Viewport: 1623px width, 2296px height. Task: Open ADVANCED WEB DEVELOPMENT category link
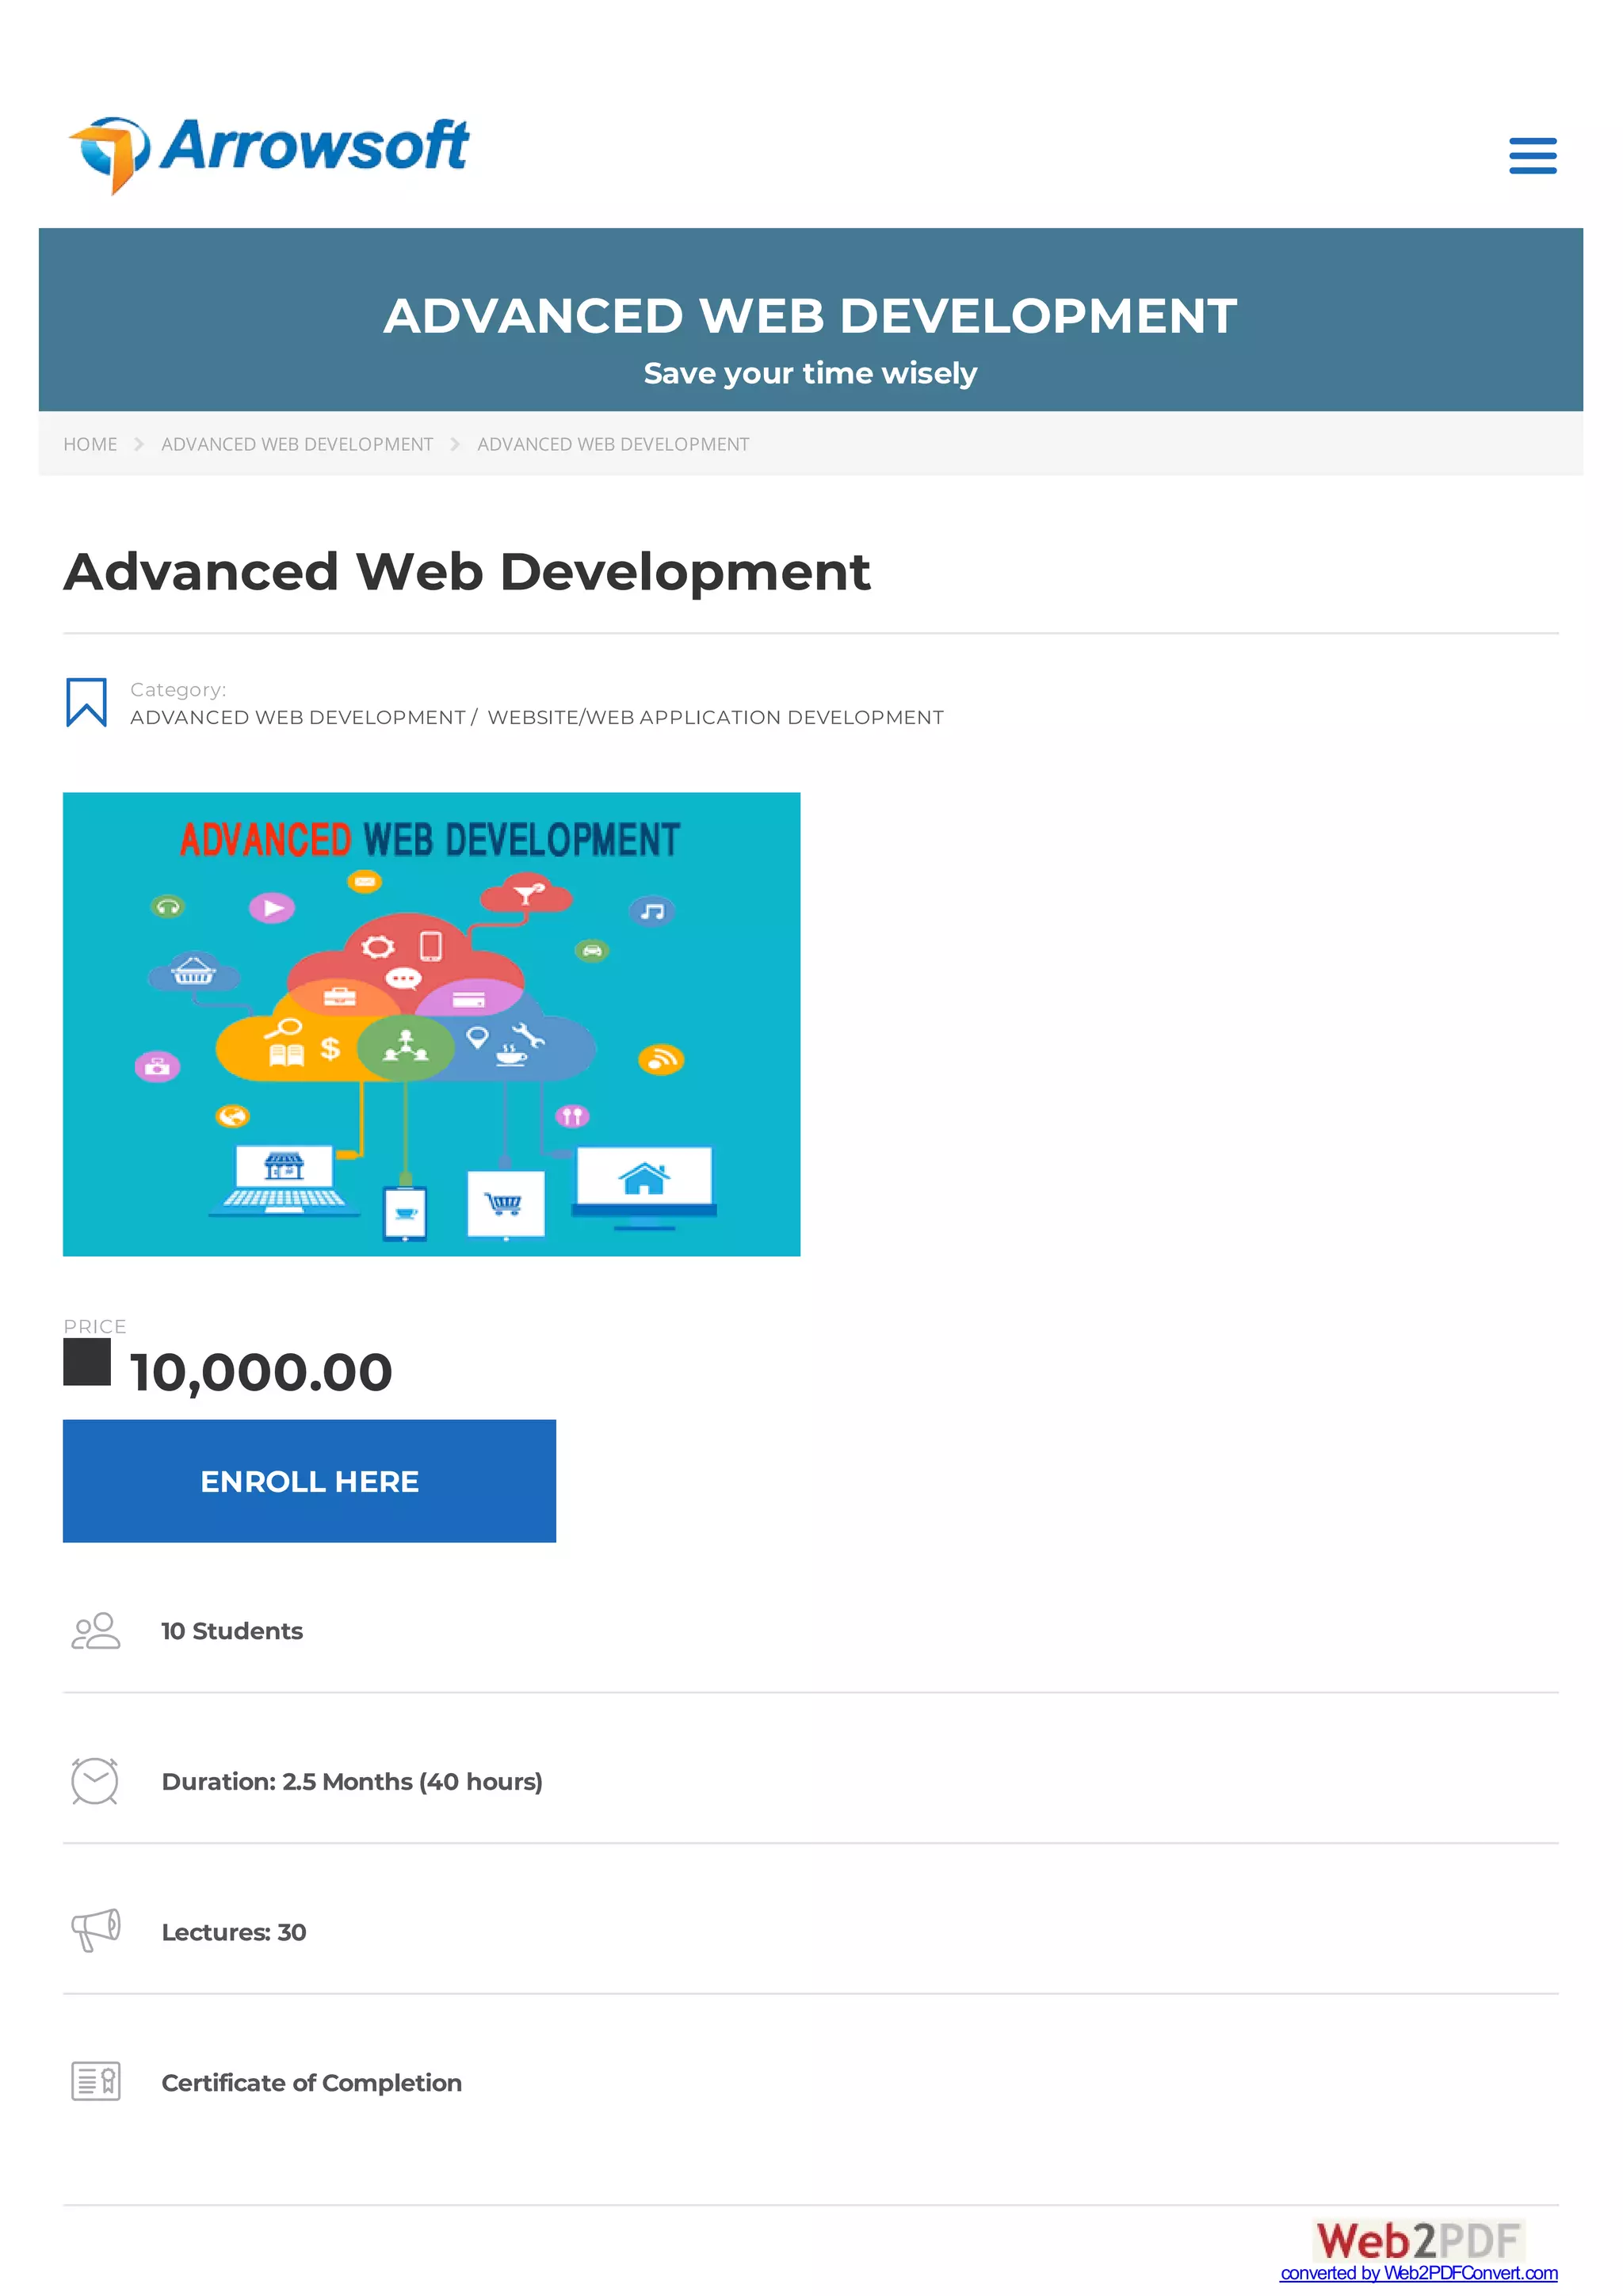click(x=298, y=717)
